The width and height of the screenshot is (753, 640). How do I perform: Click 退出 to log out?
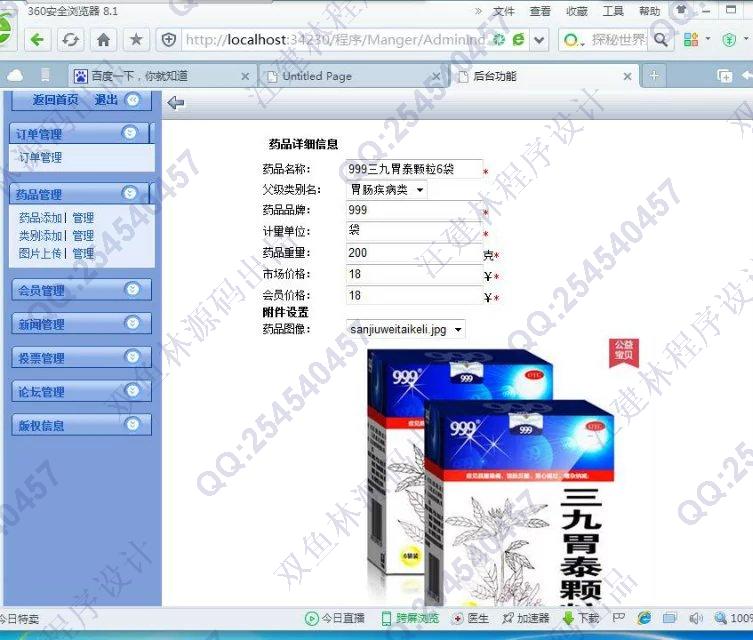106,99
